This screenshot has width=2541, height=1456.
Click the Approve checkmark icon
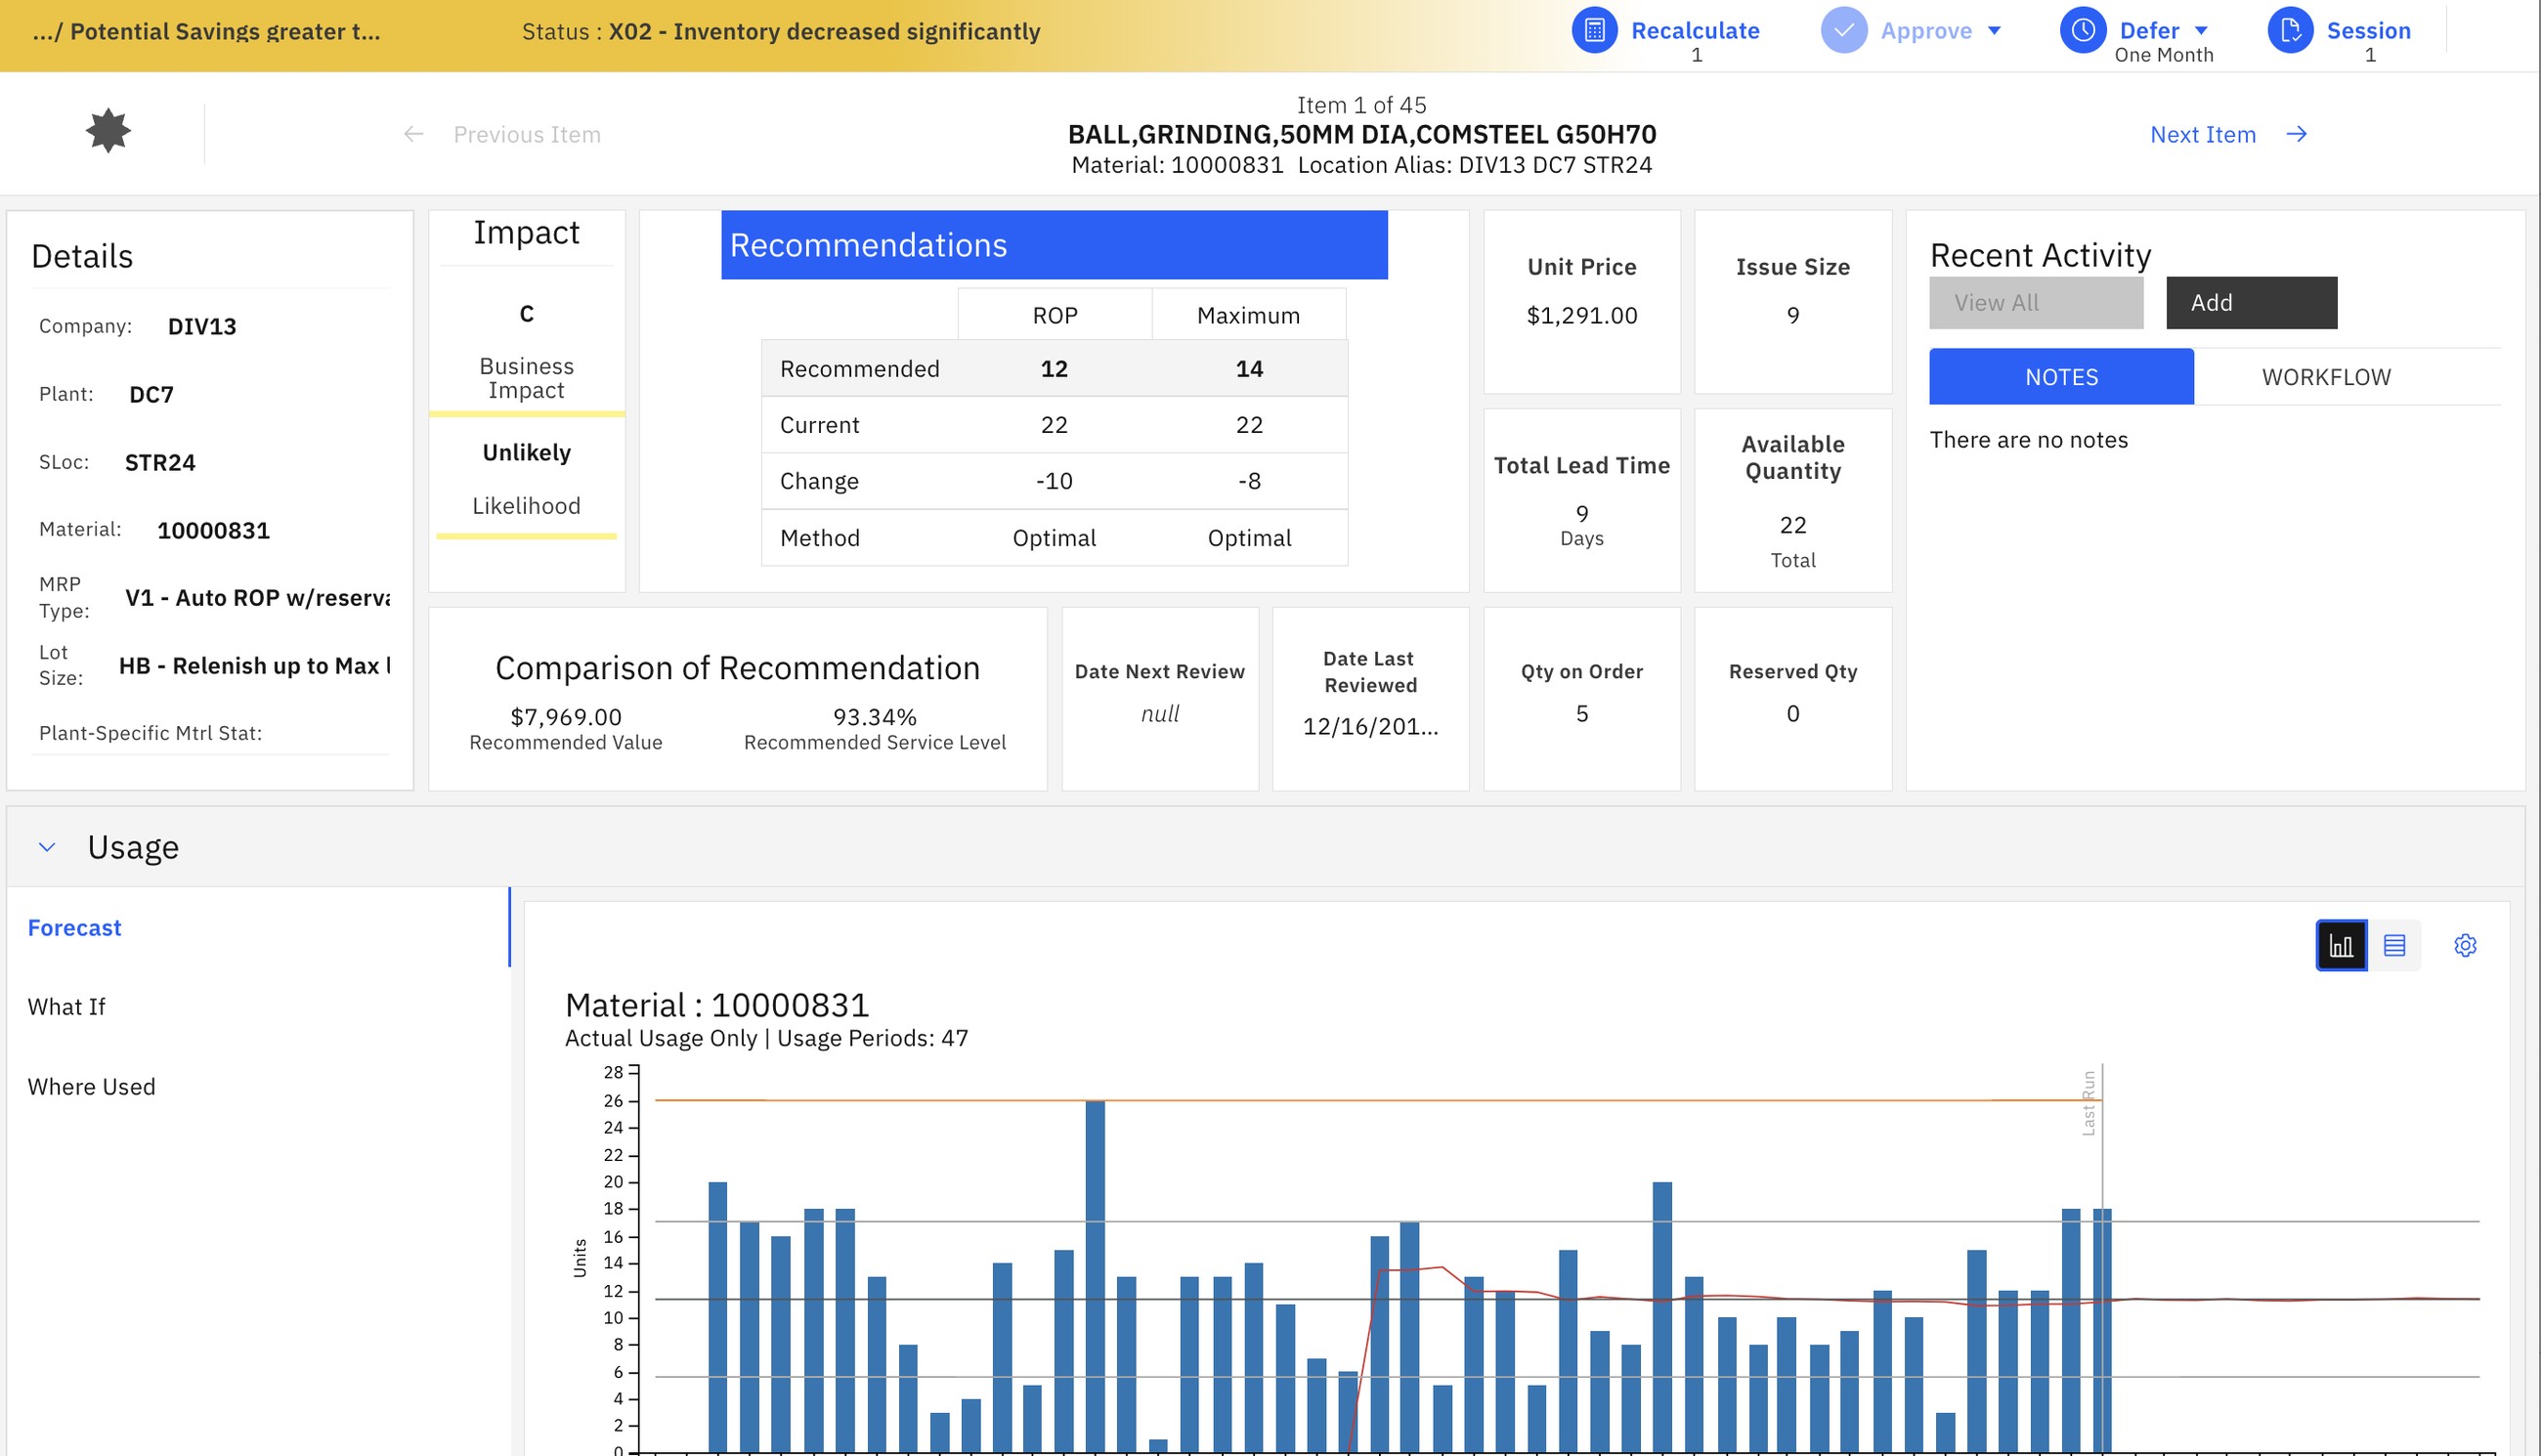click(x=1844, y=30)
